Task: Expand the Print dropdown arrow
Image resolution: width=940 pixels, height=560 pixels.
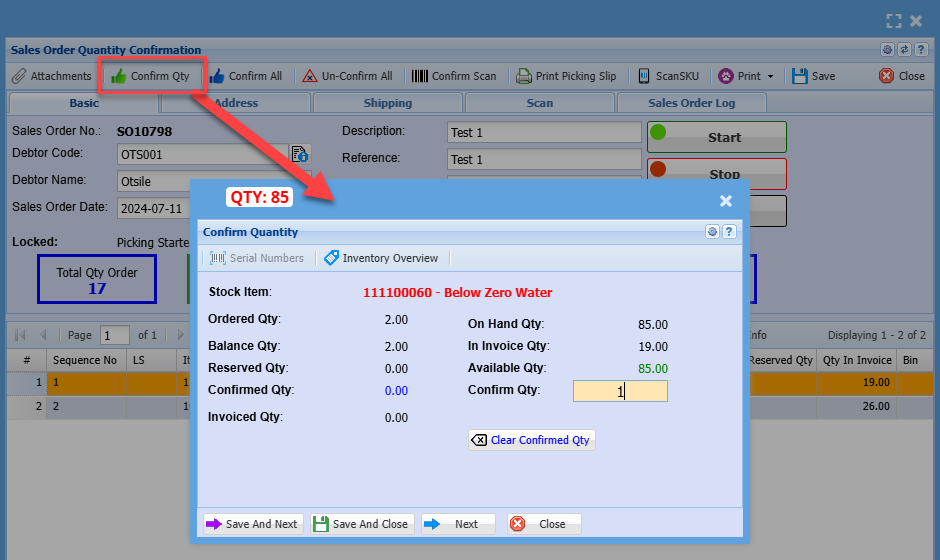Action: [770, 76]
